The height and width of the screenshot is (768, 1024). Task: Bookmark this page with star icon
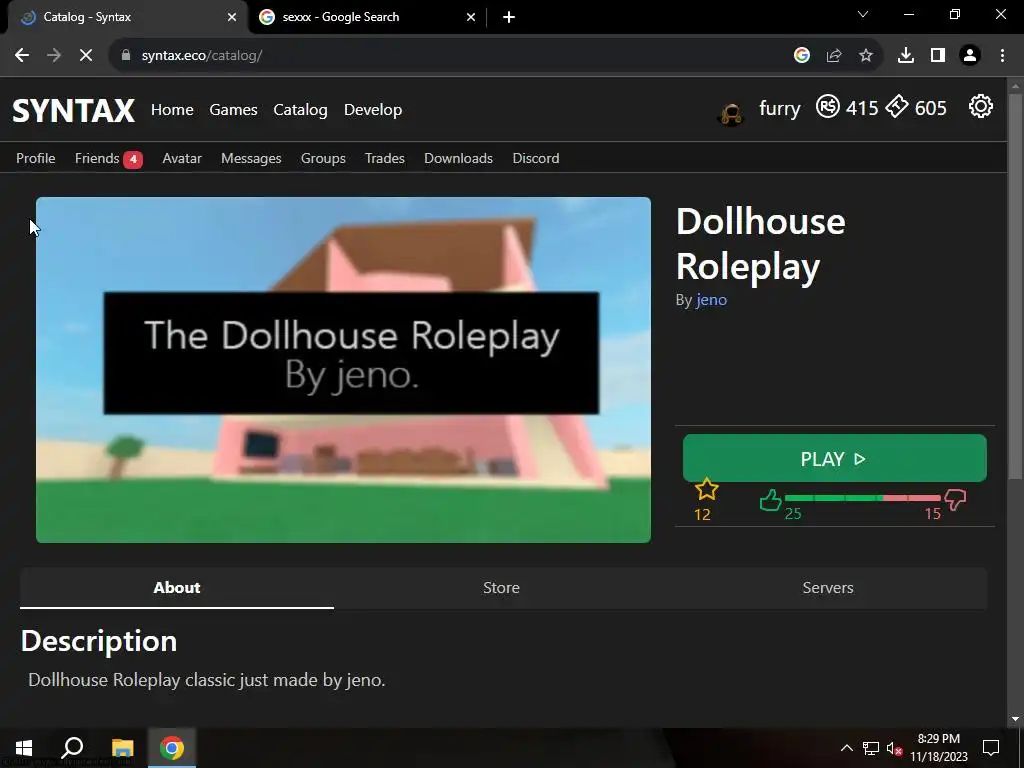pos(866,56)
